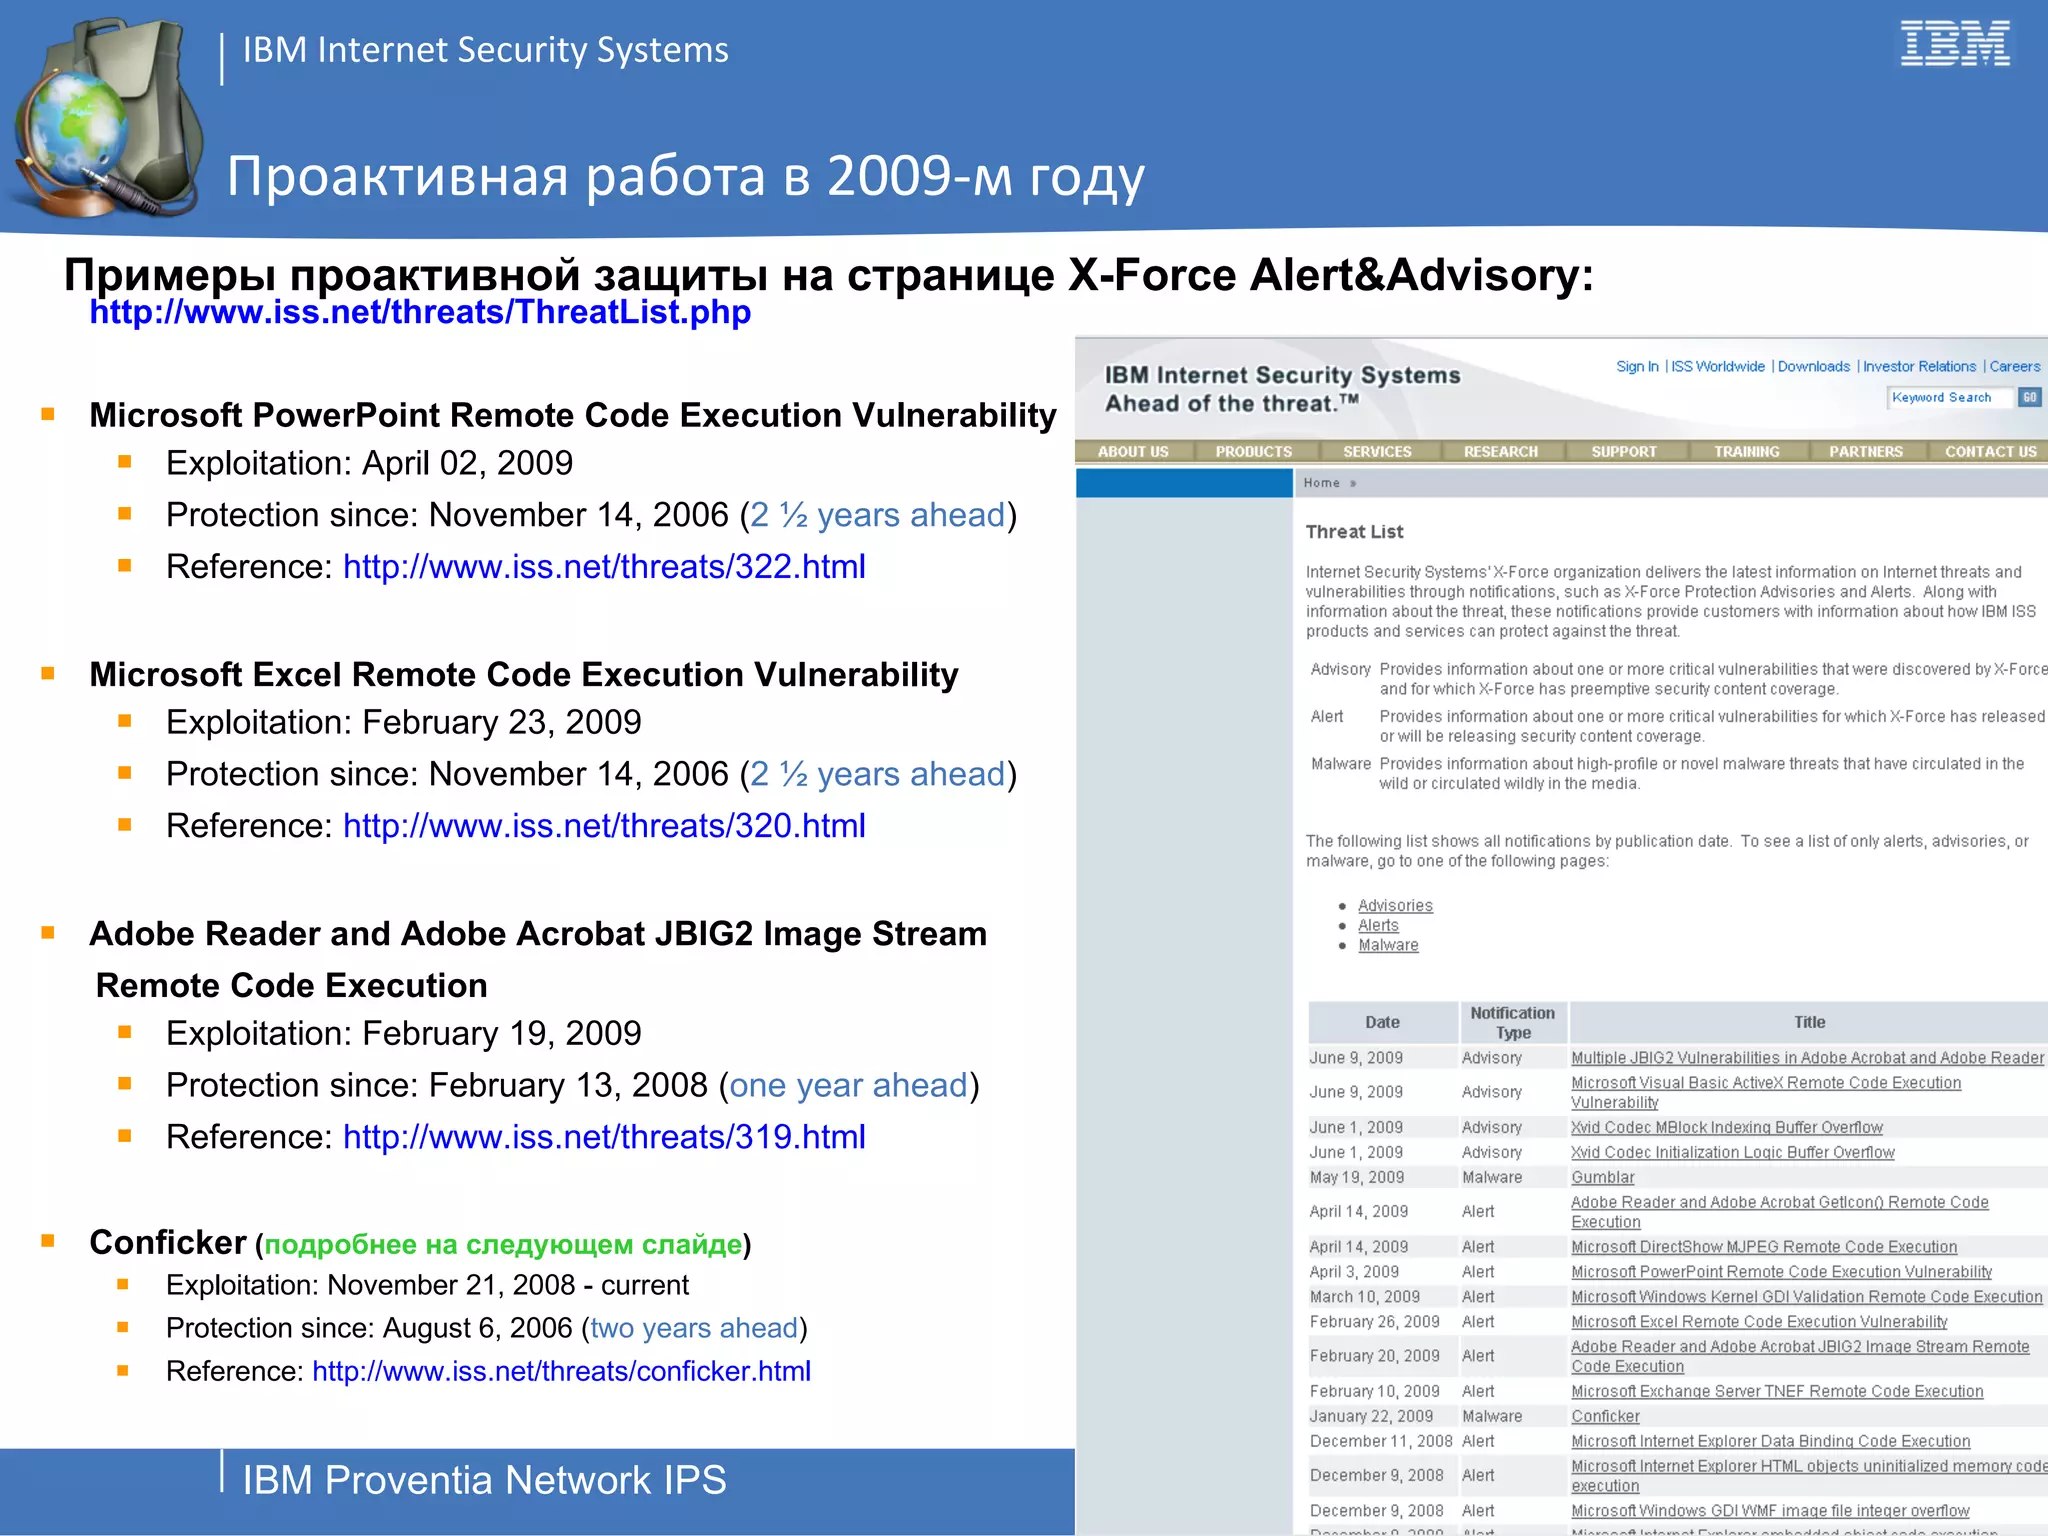Click the Title column header
Screen dimensions: 2048x1536
point(1809,1023)
